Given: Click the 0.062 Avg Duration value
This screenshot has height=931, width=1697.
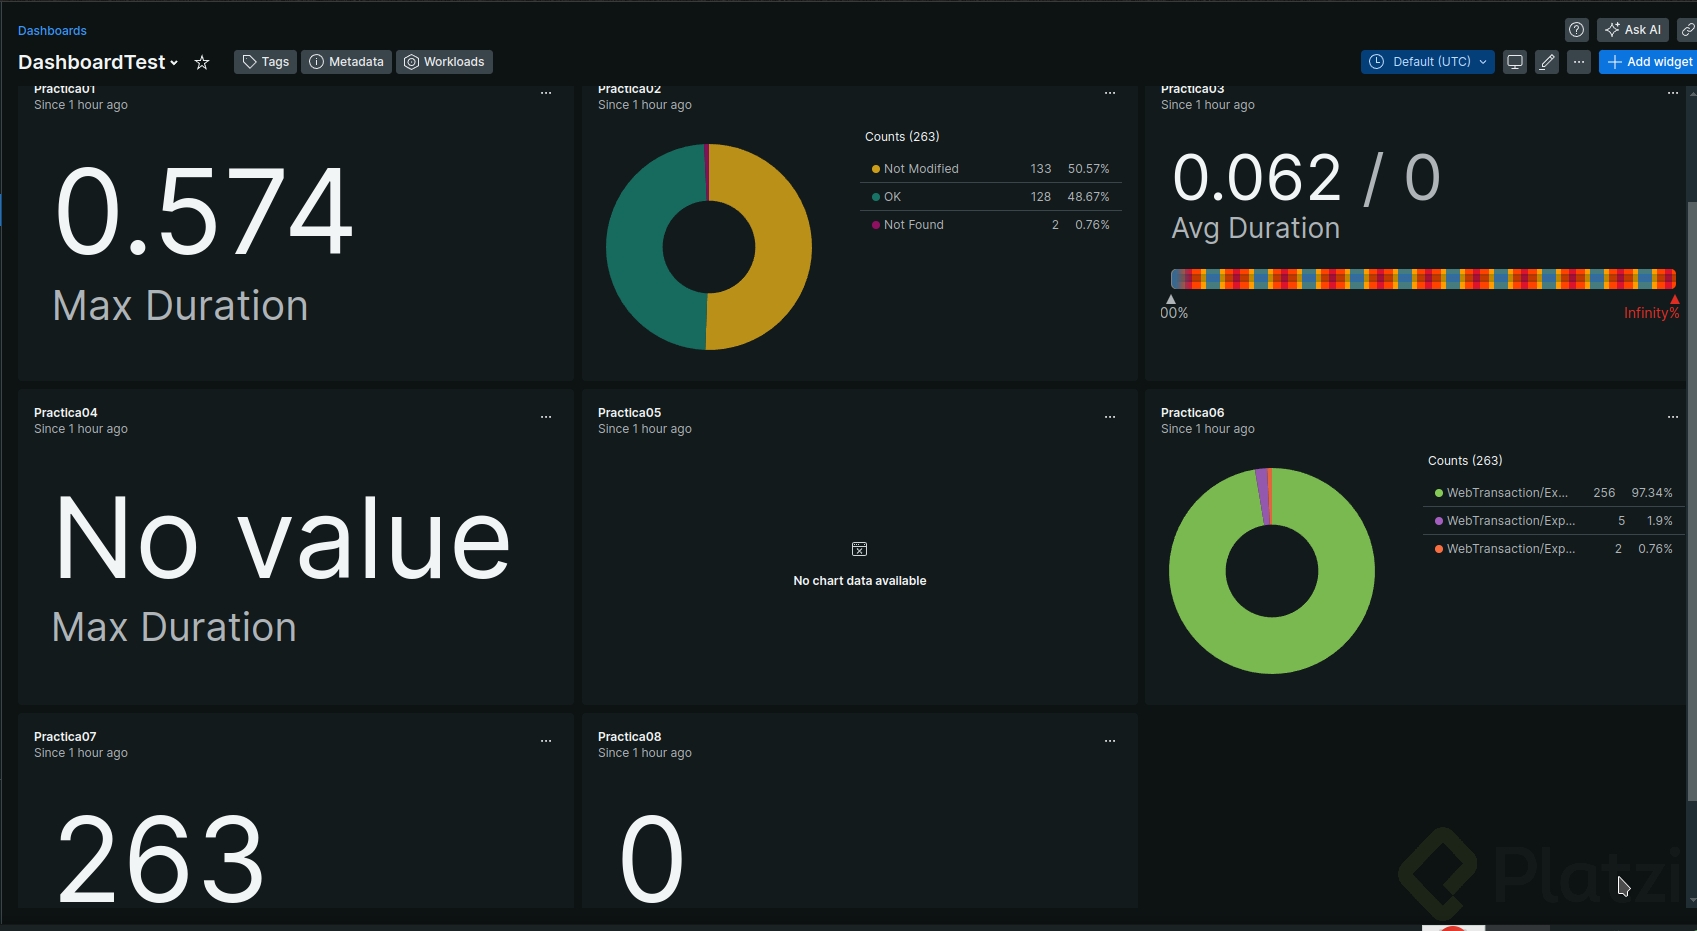Looking at the screenshot, I should 1257,178.
